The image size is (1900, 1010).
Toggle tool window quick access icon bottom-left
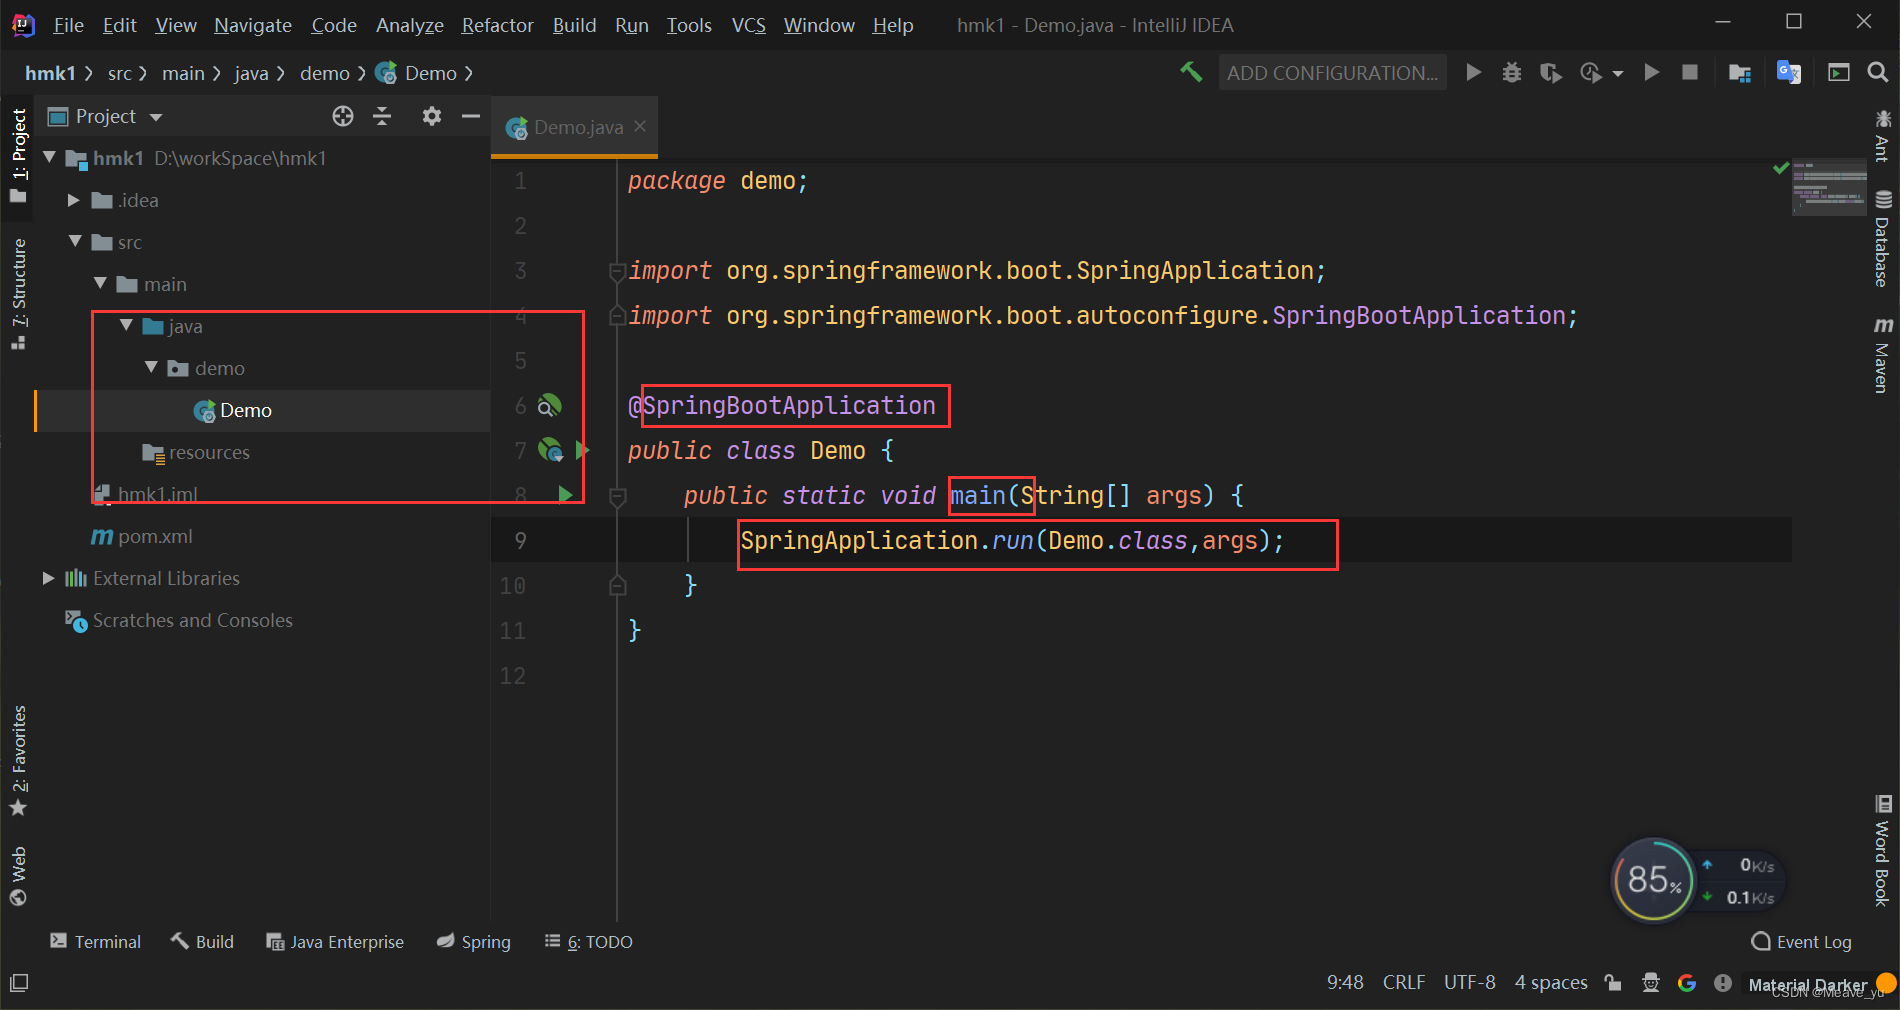click(x=19, y=983)
